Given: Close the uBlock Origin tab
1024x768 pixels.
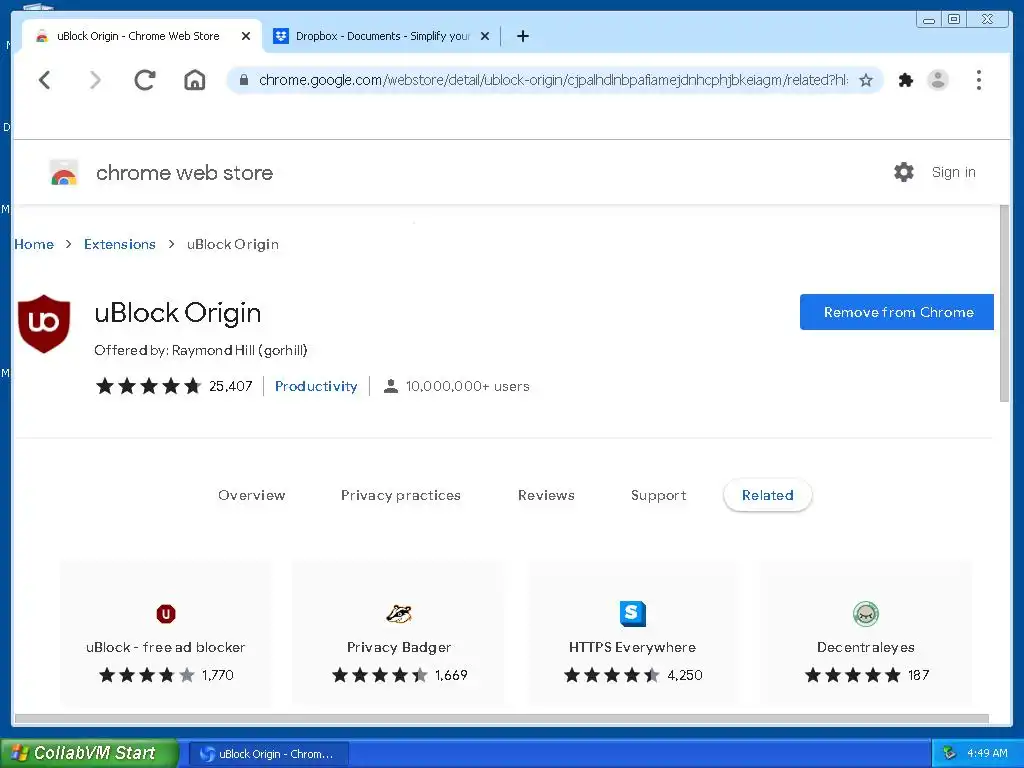Looking at the screenshot, I should (246, 37).
